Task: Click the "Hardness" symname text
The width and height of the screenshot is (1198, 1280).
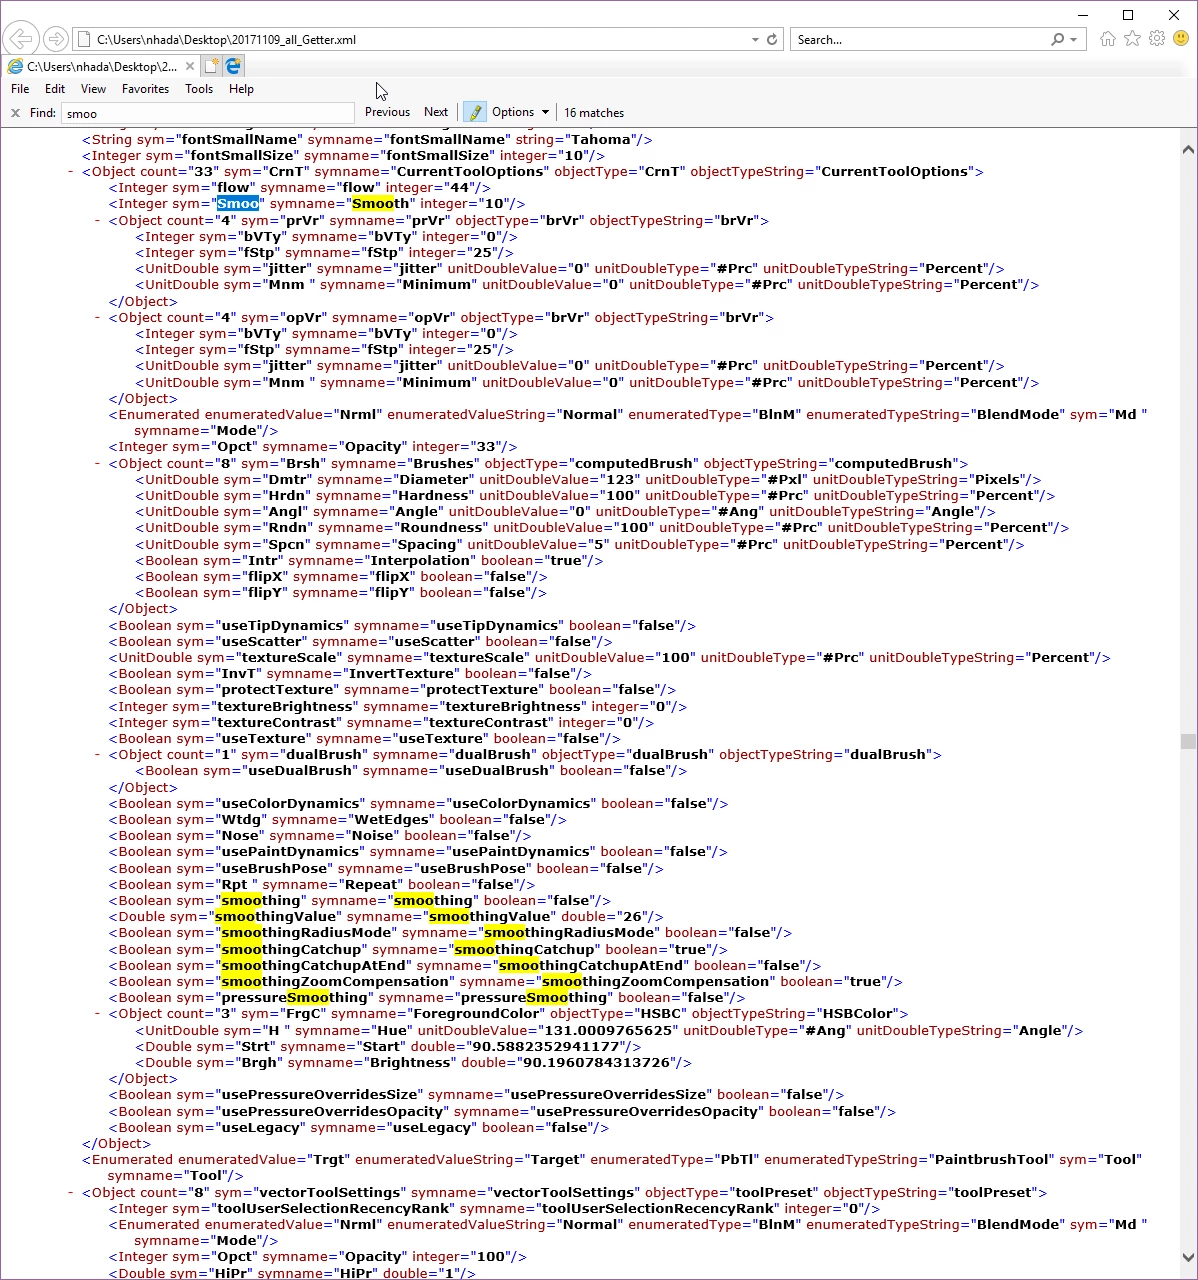Action: [433, 496]
